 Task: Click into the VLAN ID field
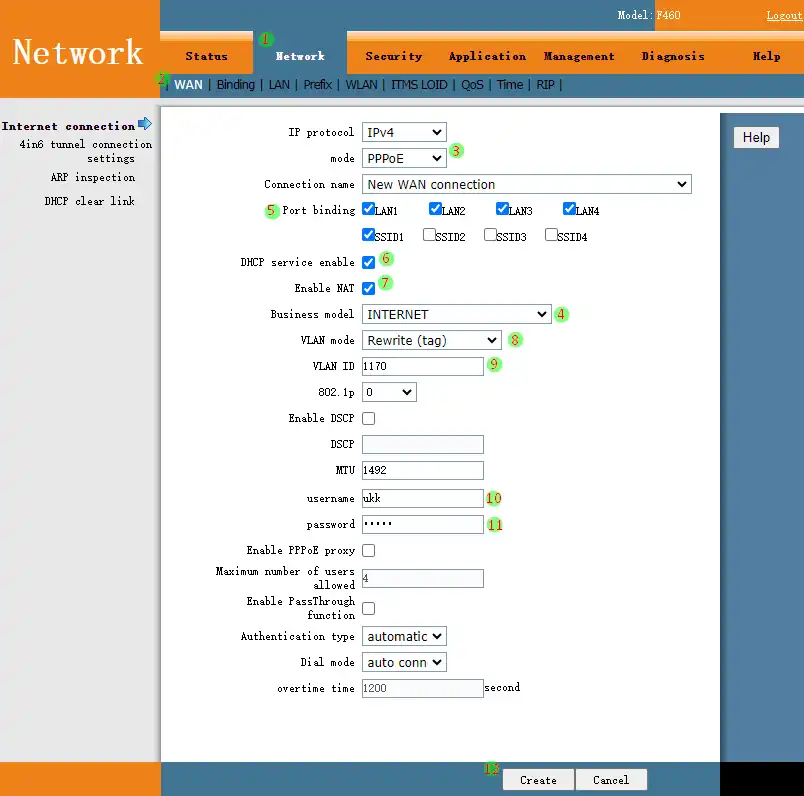point(423,366)
